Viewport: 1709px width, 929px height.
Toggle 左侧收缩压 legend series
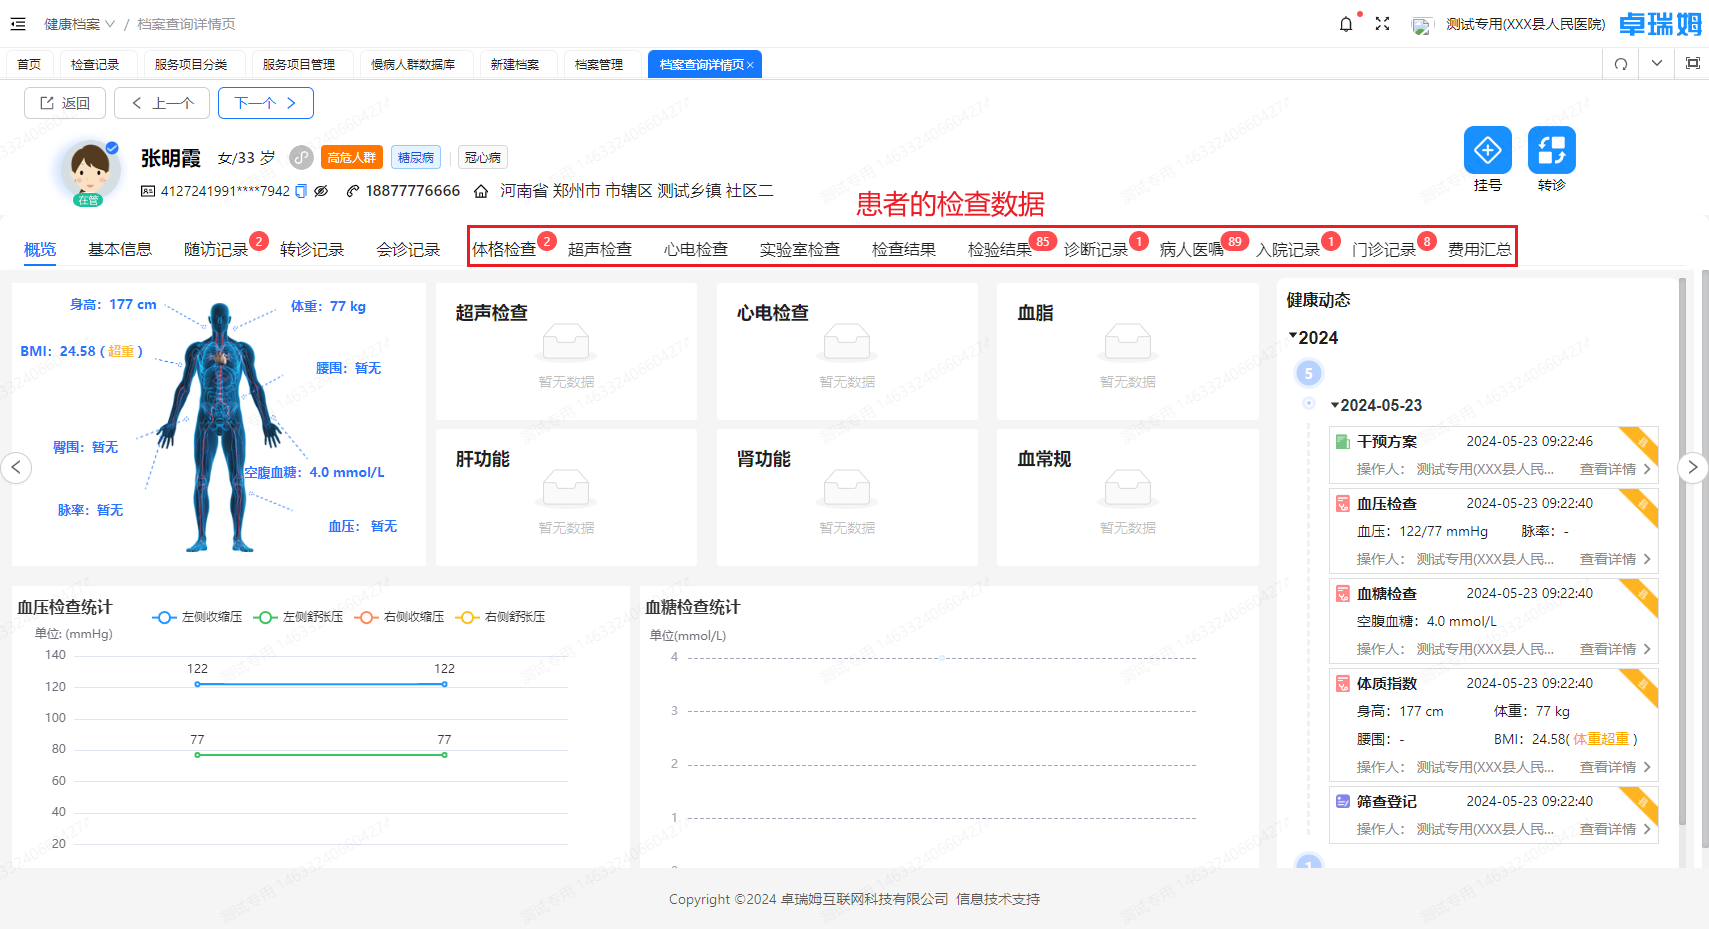click(x=197, y=617)
